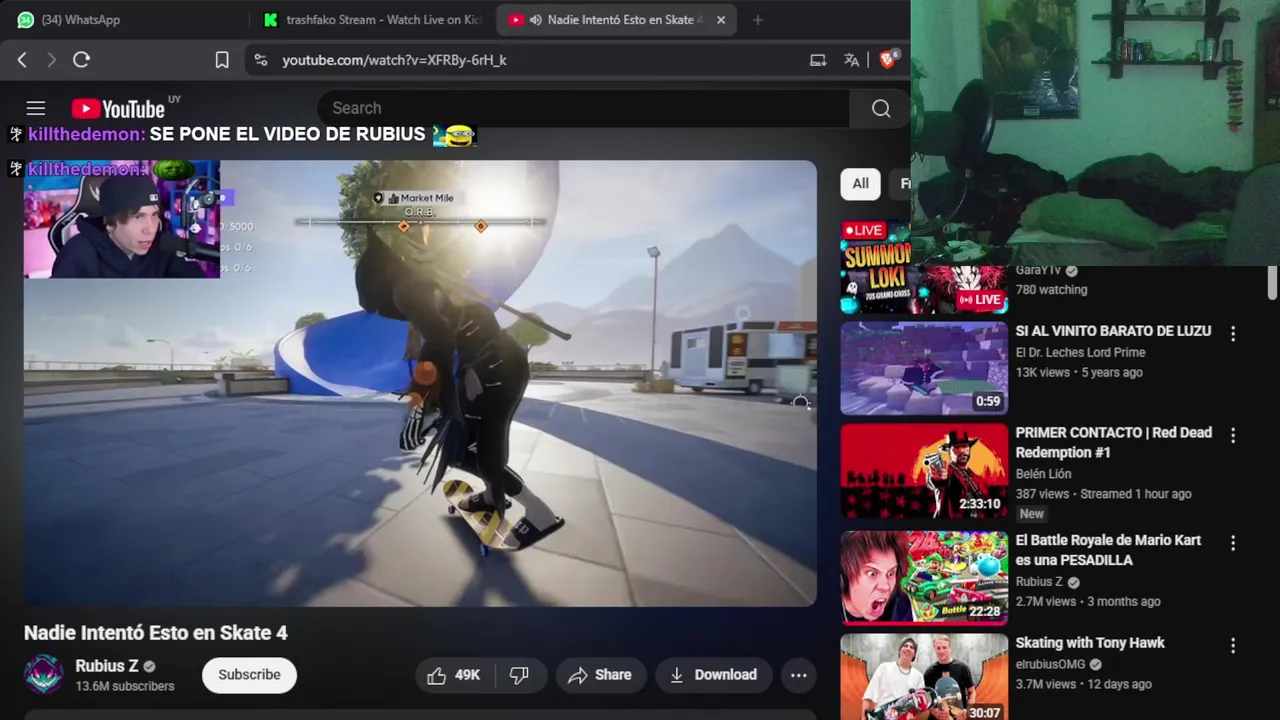
Task: Open options for Battle Royale de Mario Kart video
Action: coord(1233,542)
